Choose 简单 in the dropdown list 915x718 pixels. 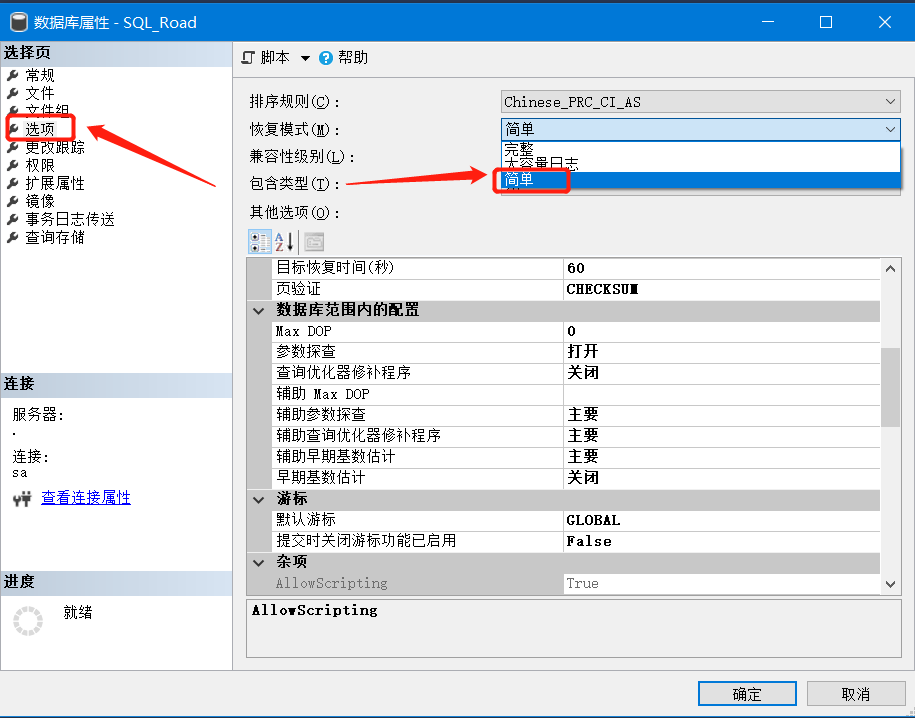coord(700,180)
